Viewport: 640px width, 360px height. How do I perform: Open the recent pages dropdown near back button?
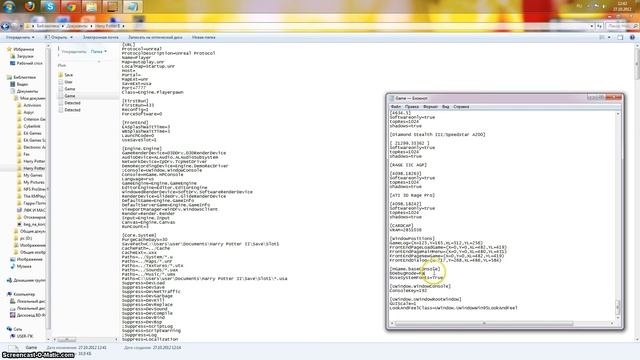[22, 26]
